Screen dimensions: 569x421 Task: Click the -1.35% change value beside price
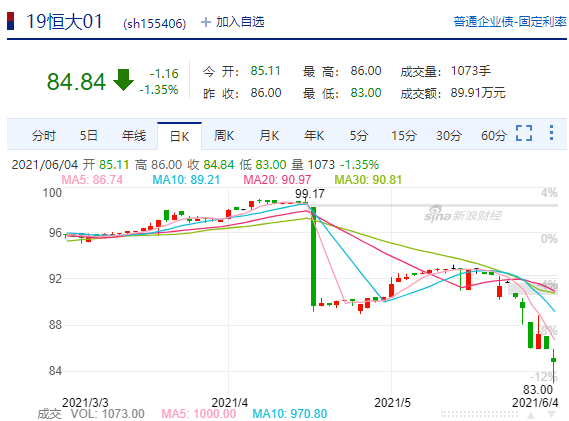point(159,90)
